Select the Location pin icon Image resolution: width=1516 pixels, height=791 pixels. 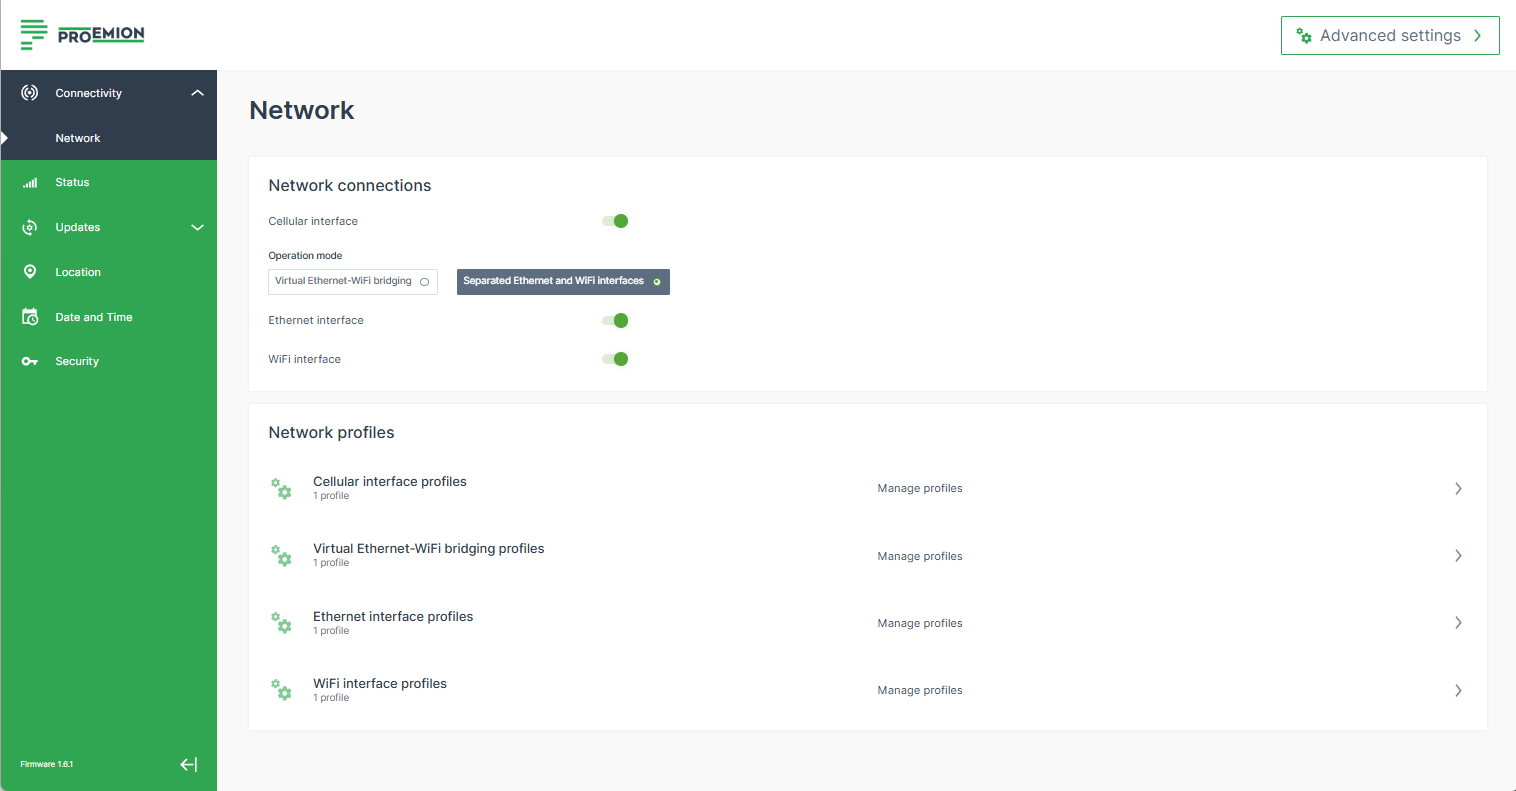pyautogui.click(x=28, y=271)
